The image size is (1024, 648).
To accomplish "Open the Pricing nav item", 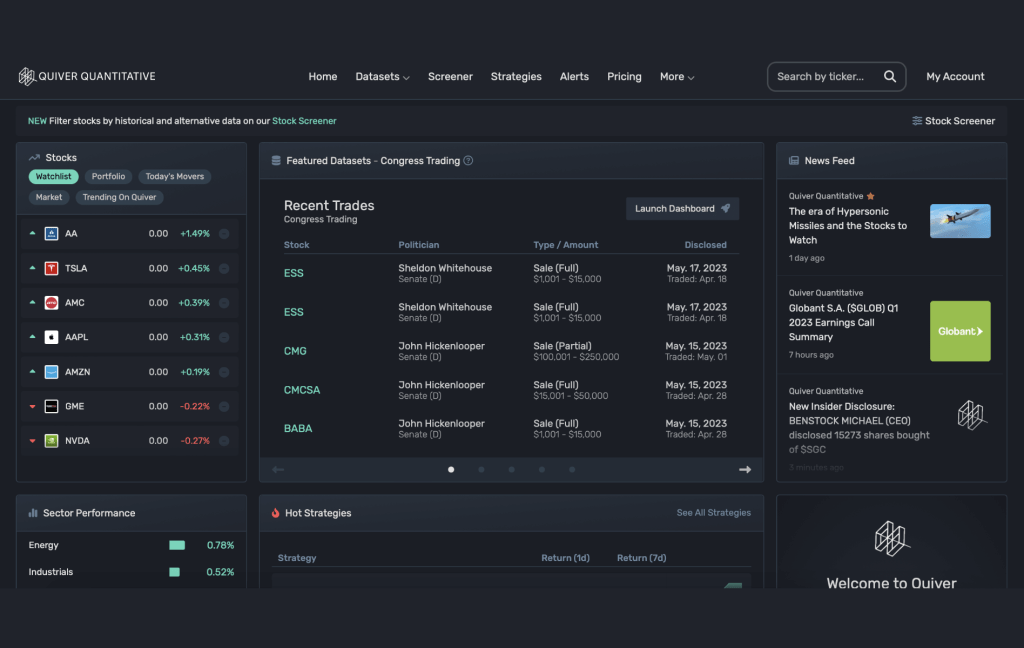I will click(x=624, y=76).
